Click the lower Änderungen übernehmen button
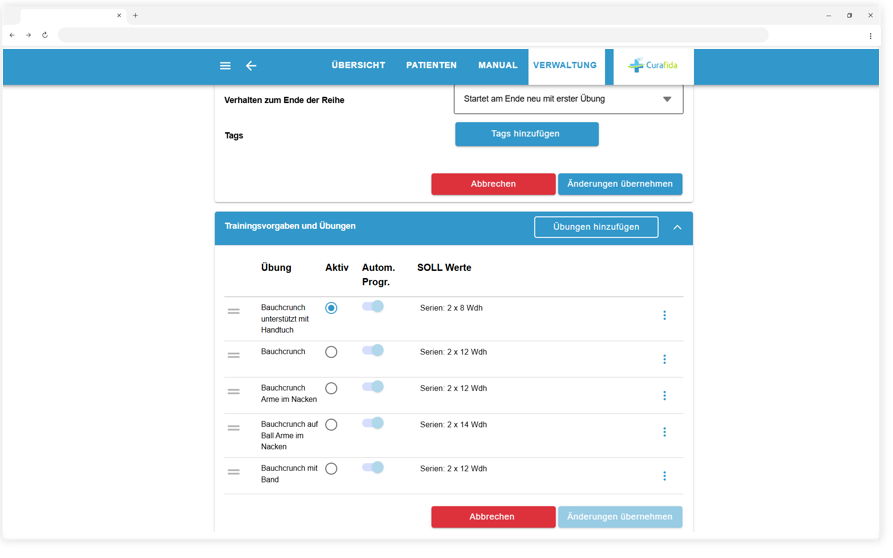The width and height of the screenshot is (893, 558). [x=620, y=517]
